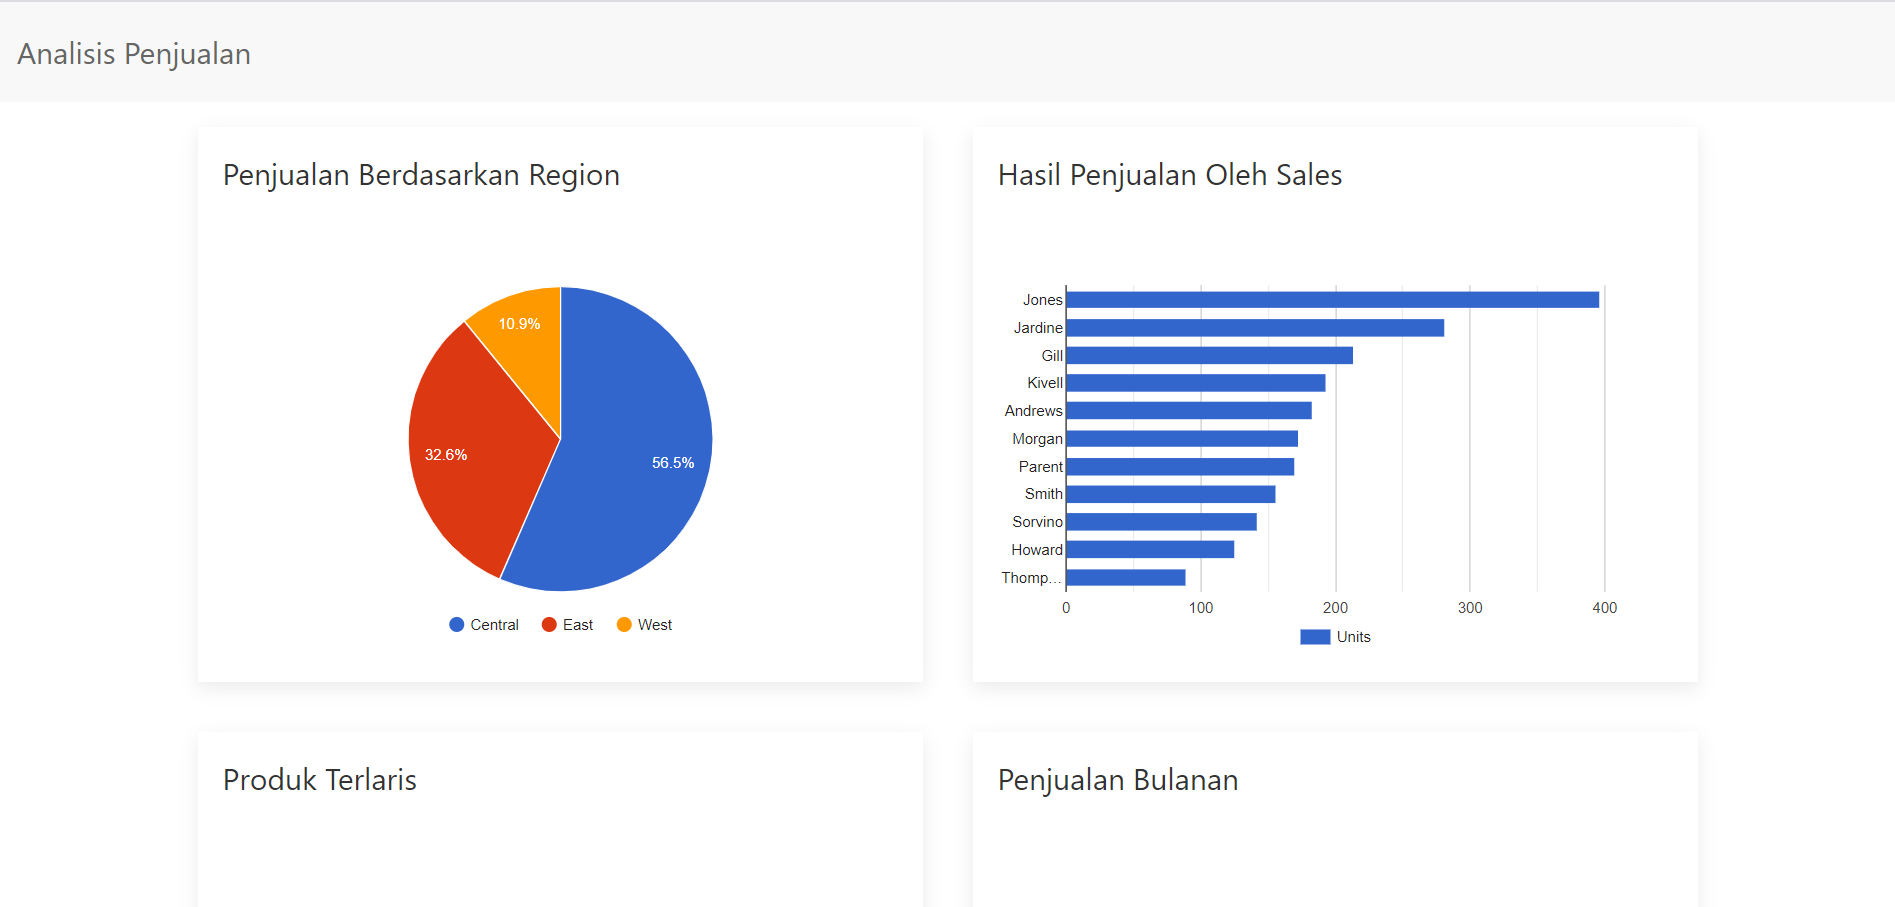Click the Gill axis label
Image resolution: width=1895 pixels, height=907 pixels.
(x=1052, y=356)
